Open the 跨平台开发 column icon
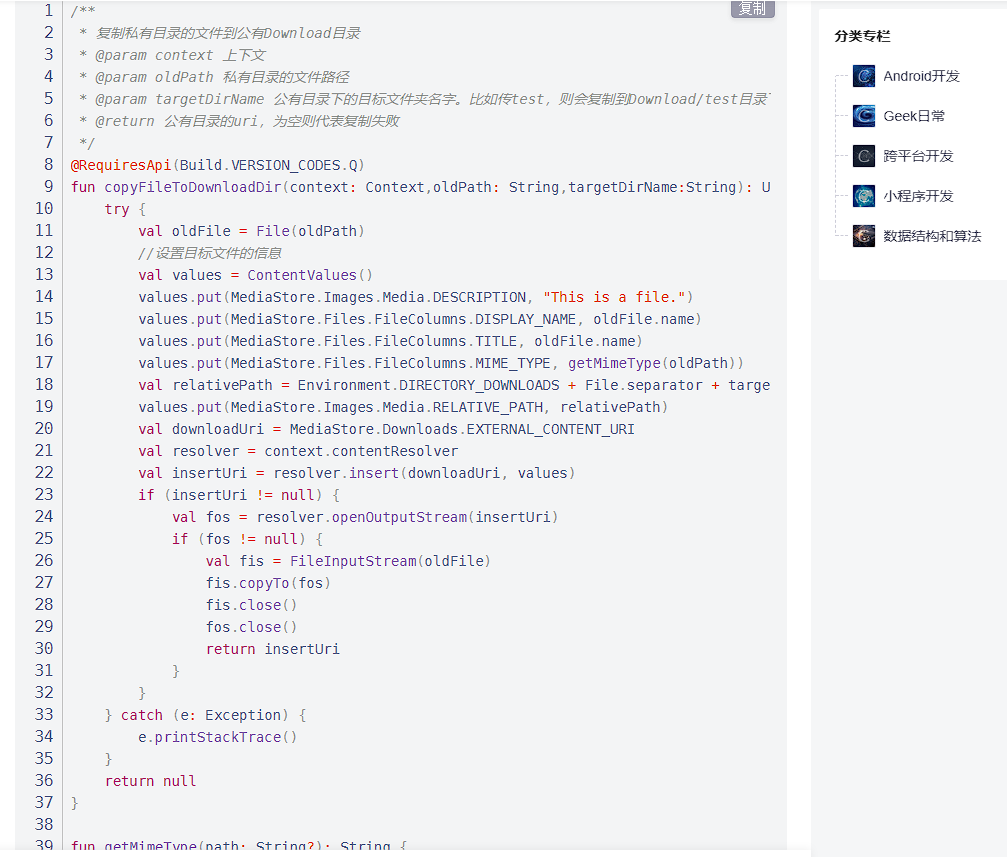The width and height of the screenshot is (1007, 857). coord(864,156)
